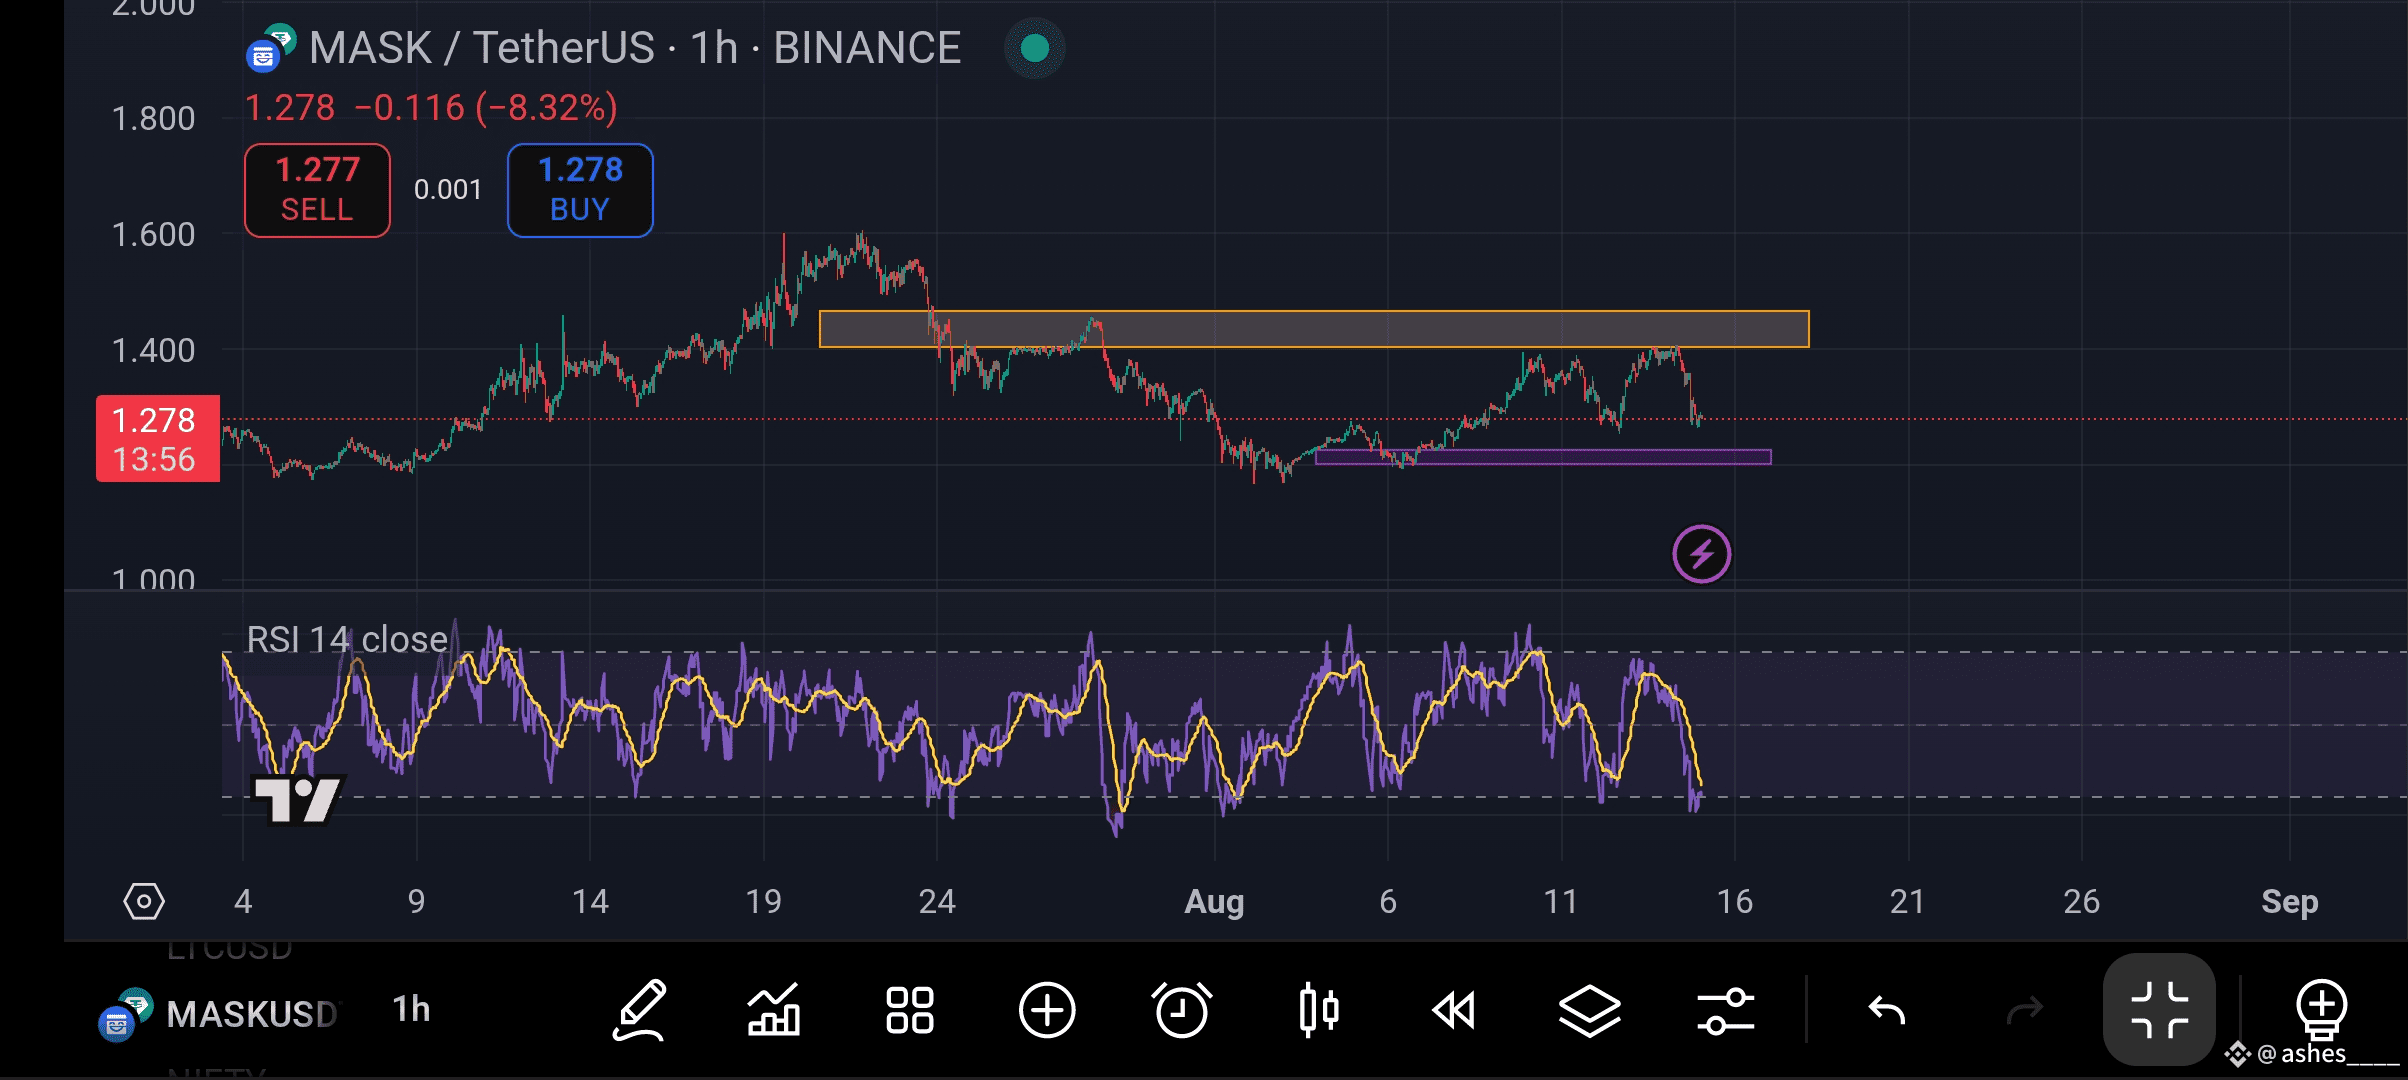Click the 1.400 price axis label
Image resolution: width=2408 pixels, height=1080 pixels.
point(153,351)
